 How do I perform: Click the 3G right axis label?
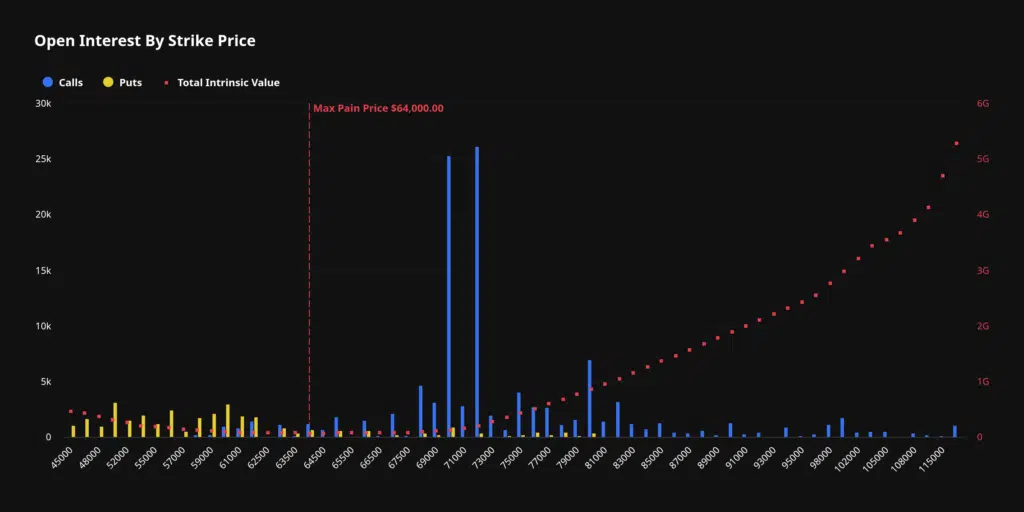click(983, 270)
